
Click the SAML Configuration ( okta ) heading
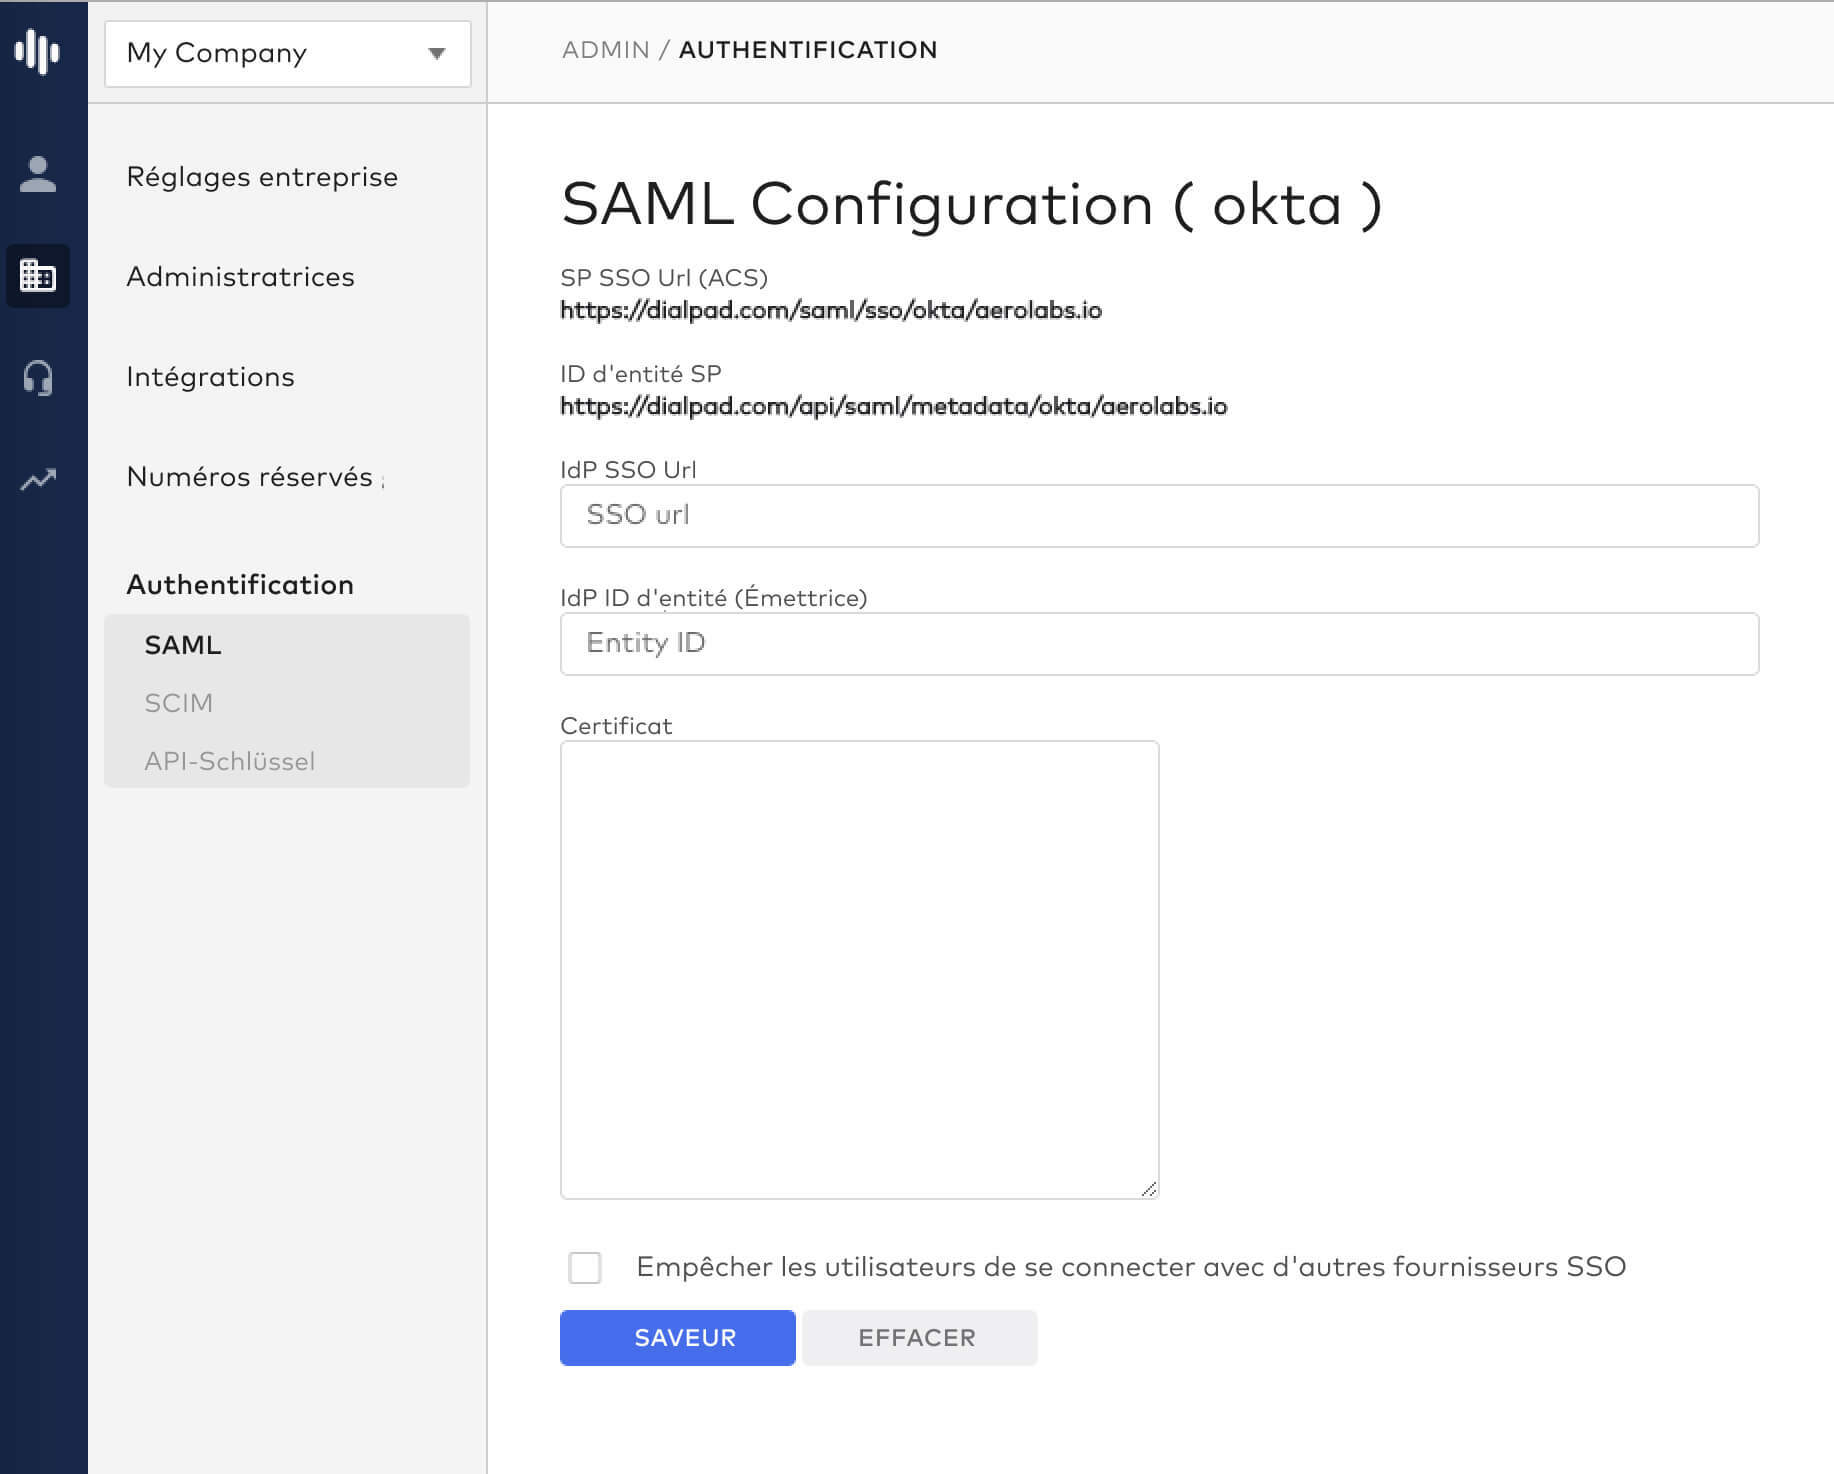coord(972,205)
